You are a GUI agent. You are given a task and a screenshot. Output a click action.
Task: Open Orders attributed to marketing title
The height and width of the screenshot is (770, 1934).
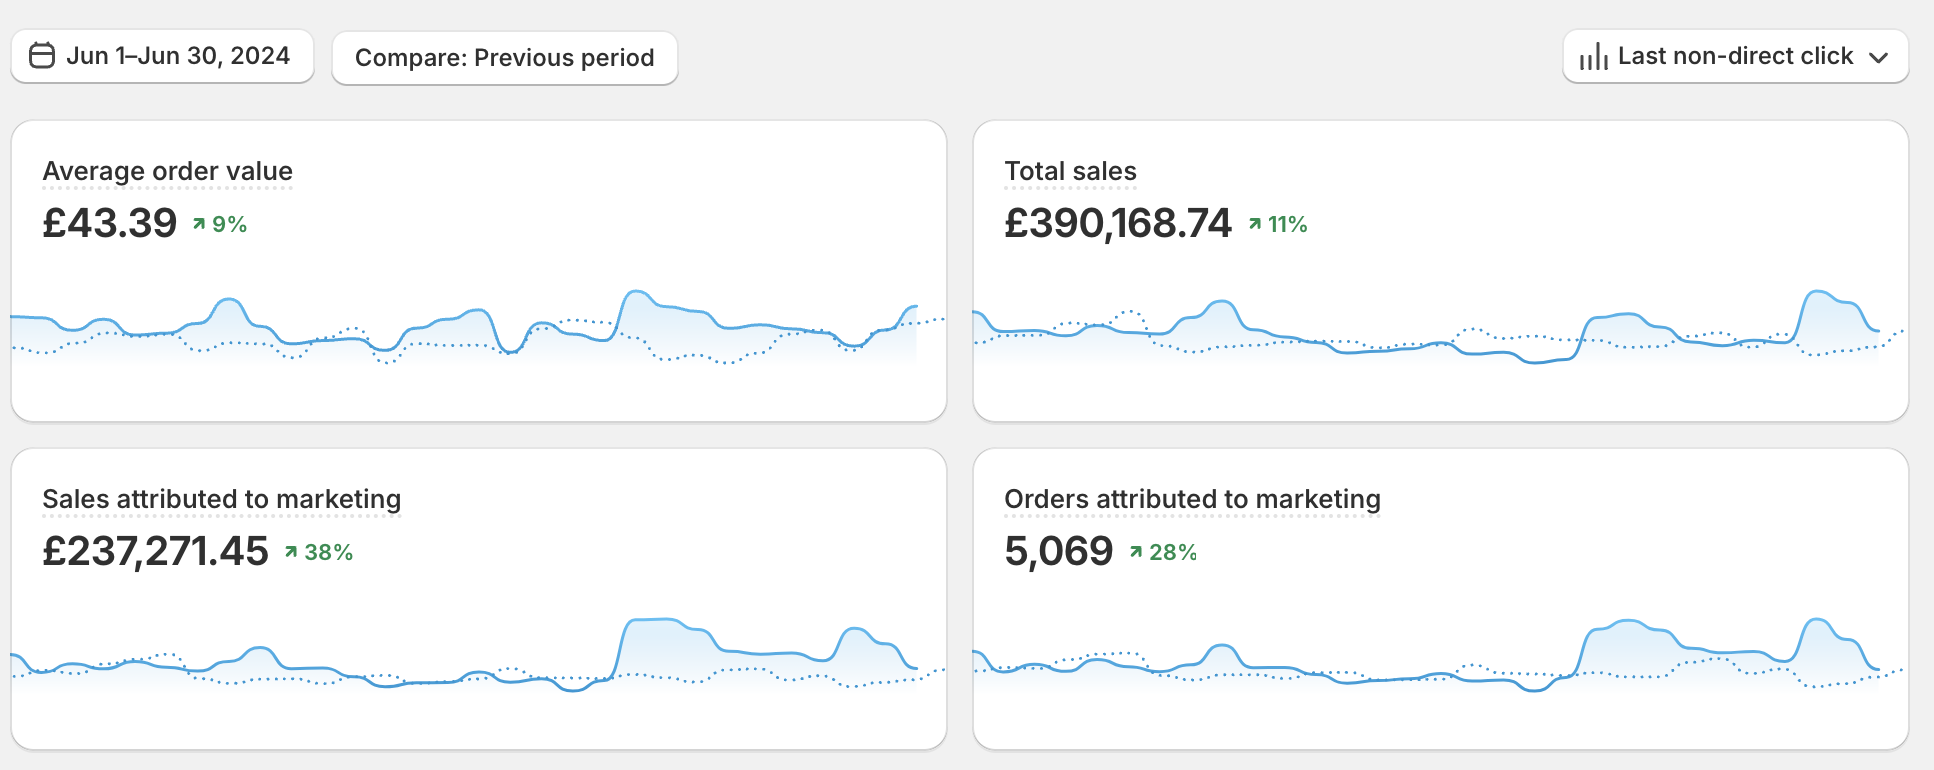pyautogui.click(x=1192, y=499)
